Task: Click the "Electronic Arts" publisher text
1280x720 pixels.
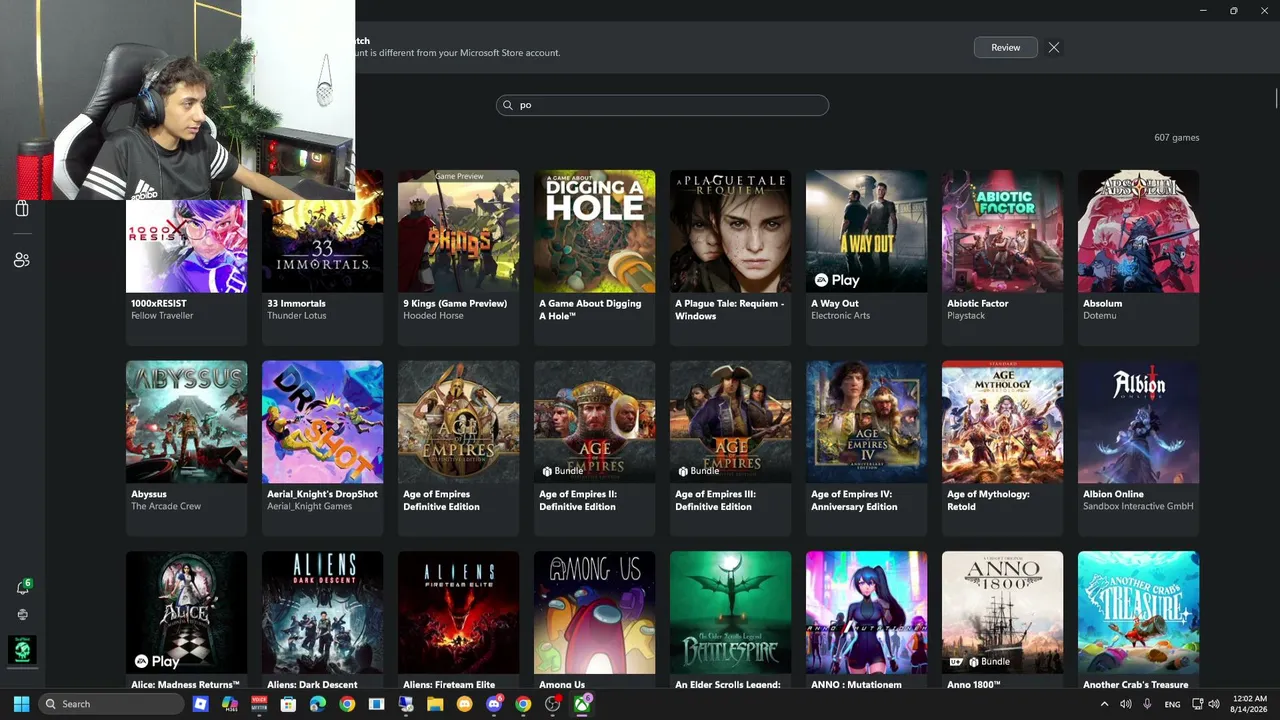Action: [840, 316]
